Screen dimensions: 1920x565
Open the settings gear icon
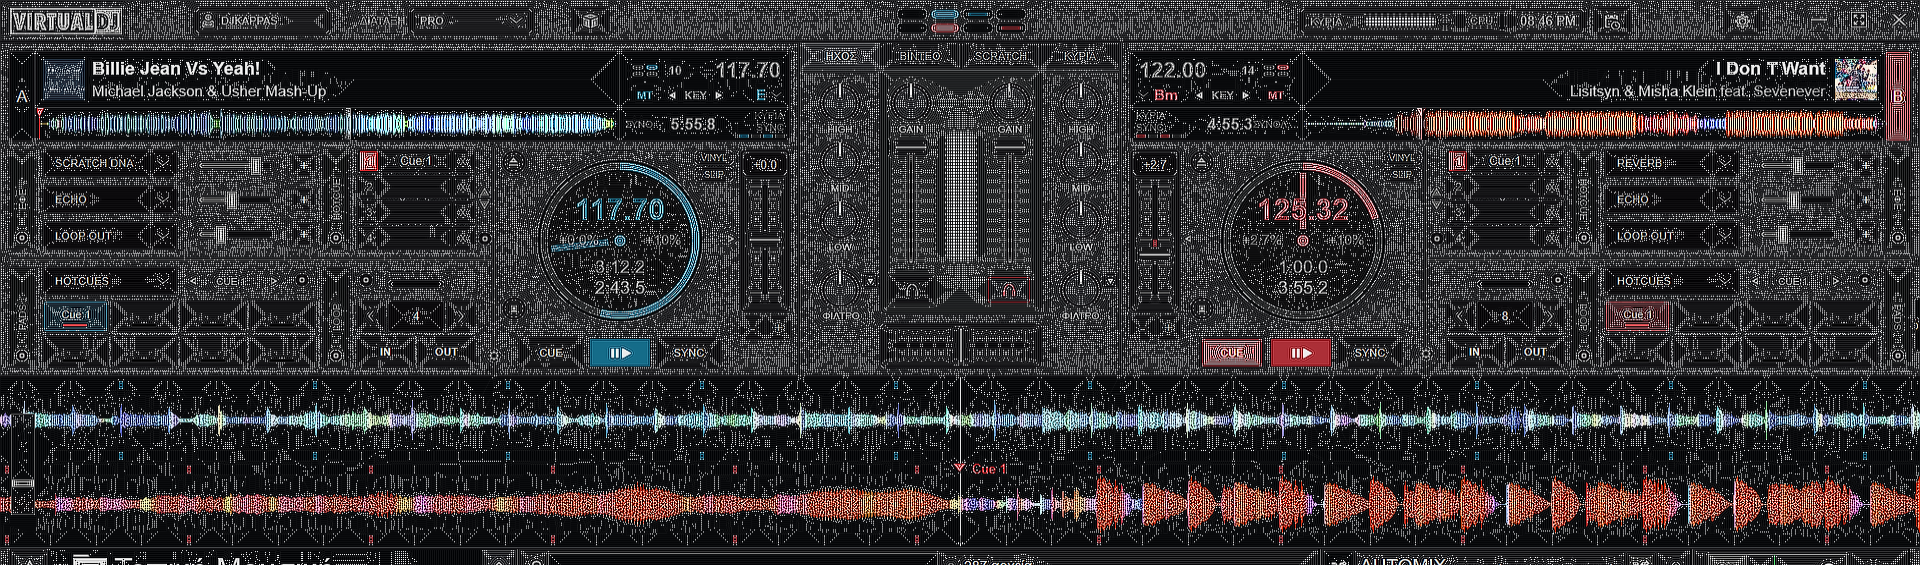[1742, 21]
